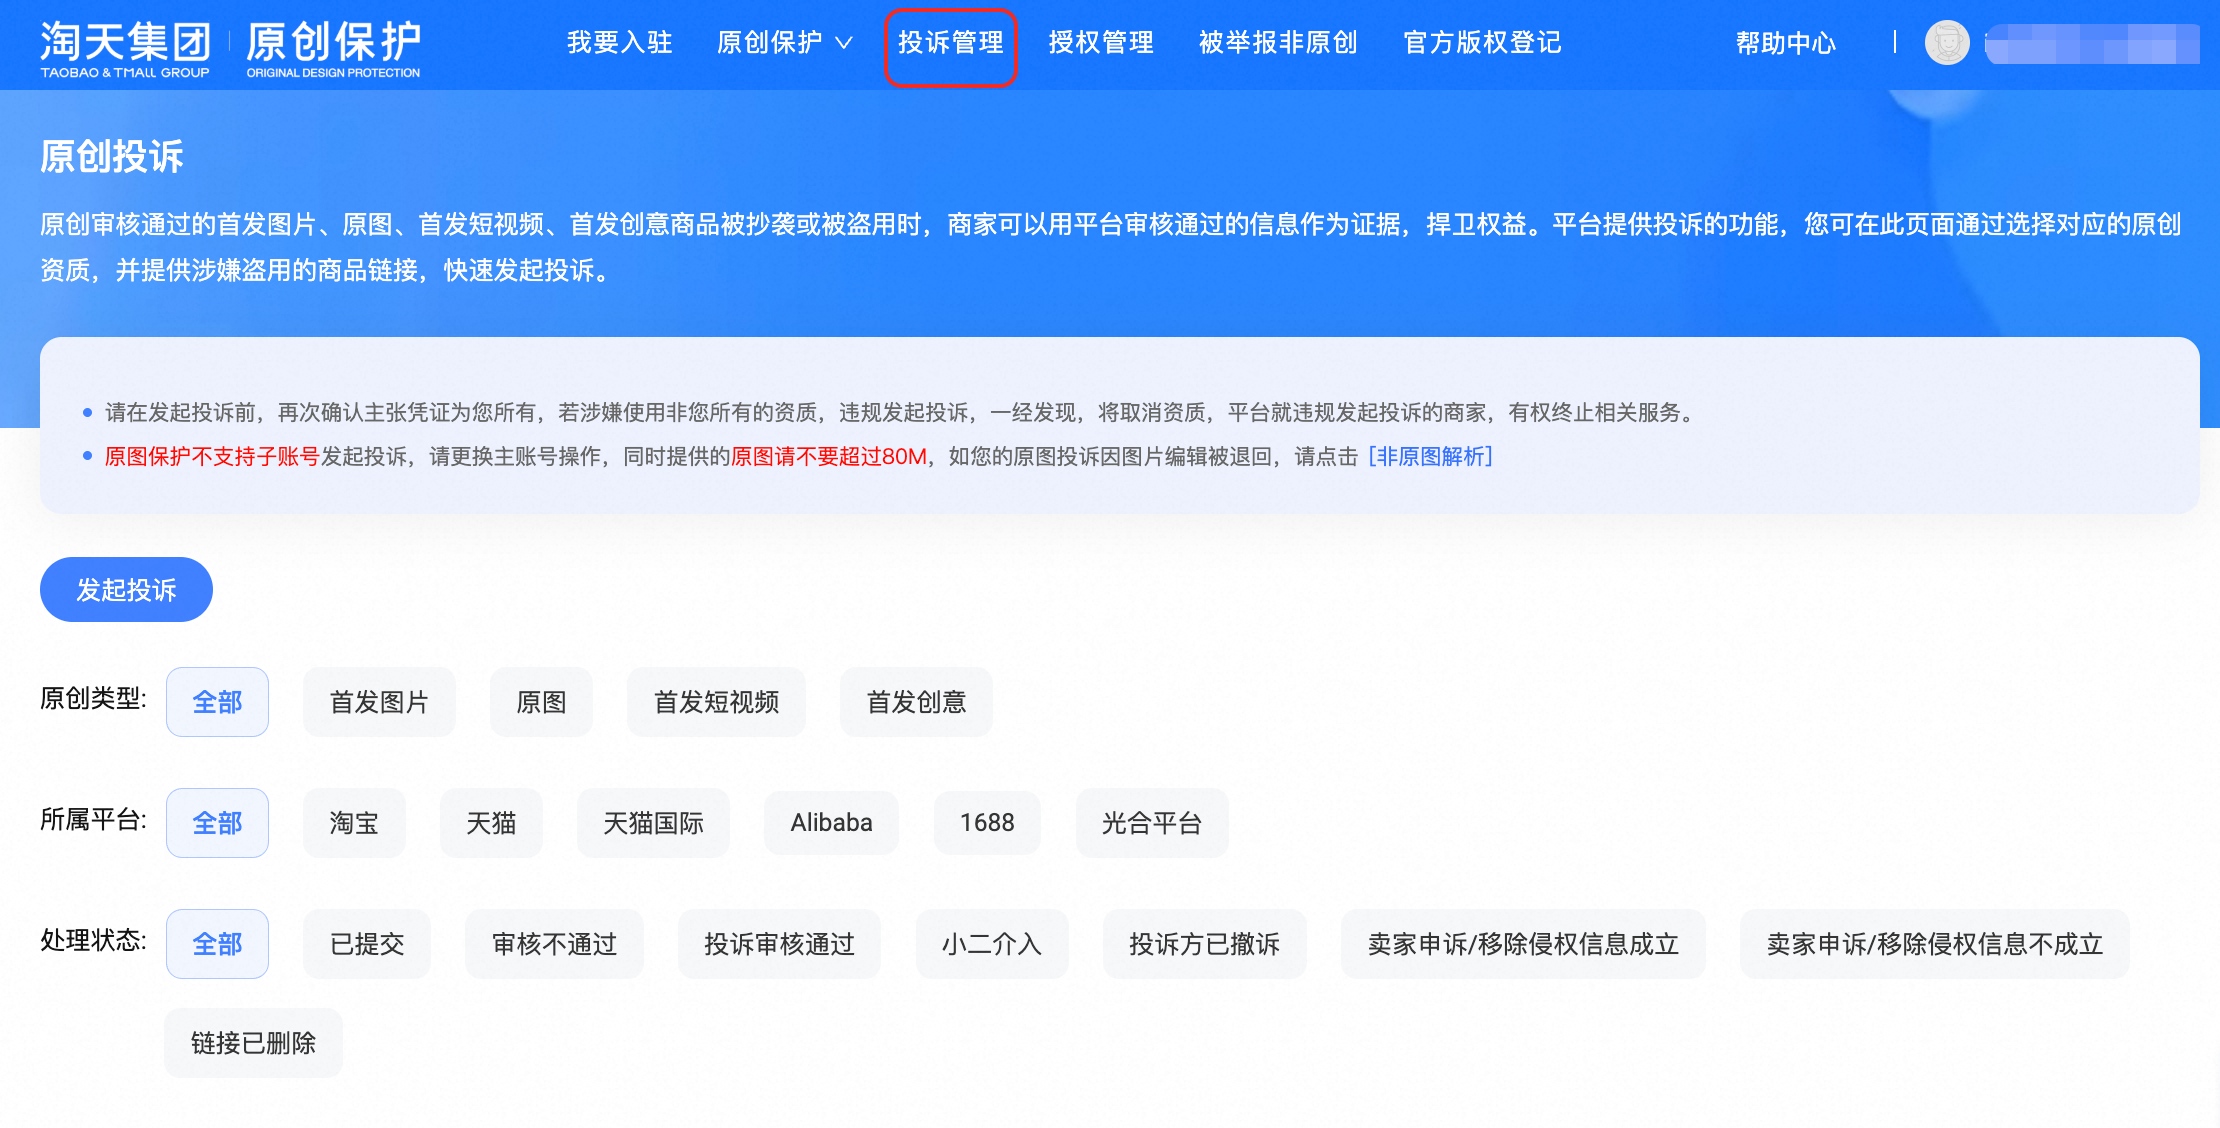Filter by 首发创意 type
This screenshot has height=1128, width=2220.
[x=916, y=702]
